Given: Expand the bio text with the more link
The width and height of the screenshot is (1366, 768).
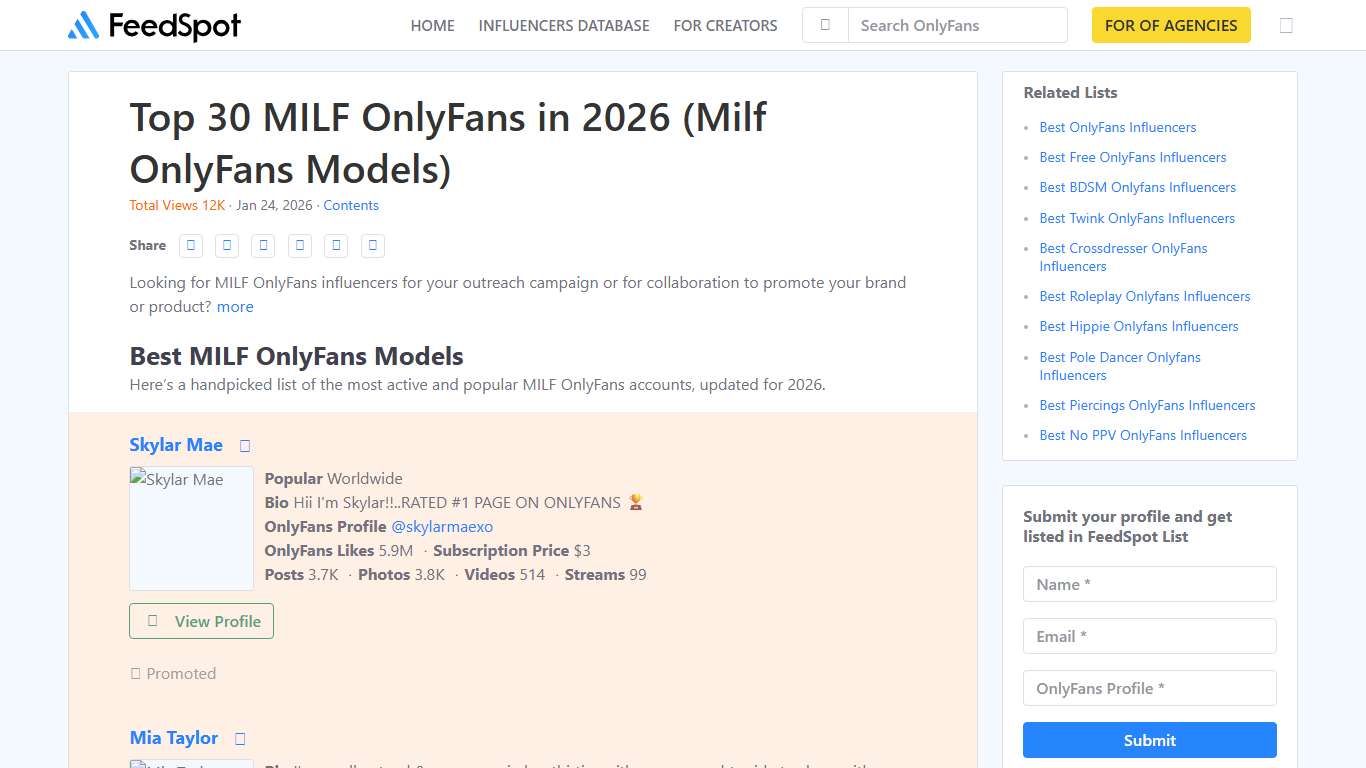Looking at the screenshot, I should click(x=235, y=307).
